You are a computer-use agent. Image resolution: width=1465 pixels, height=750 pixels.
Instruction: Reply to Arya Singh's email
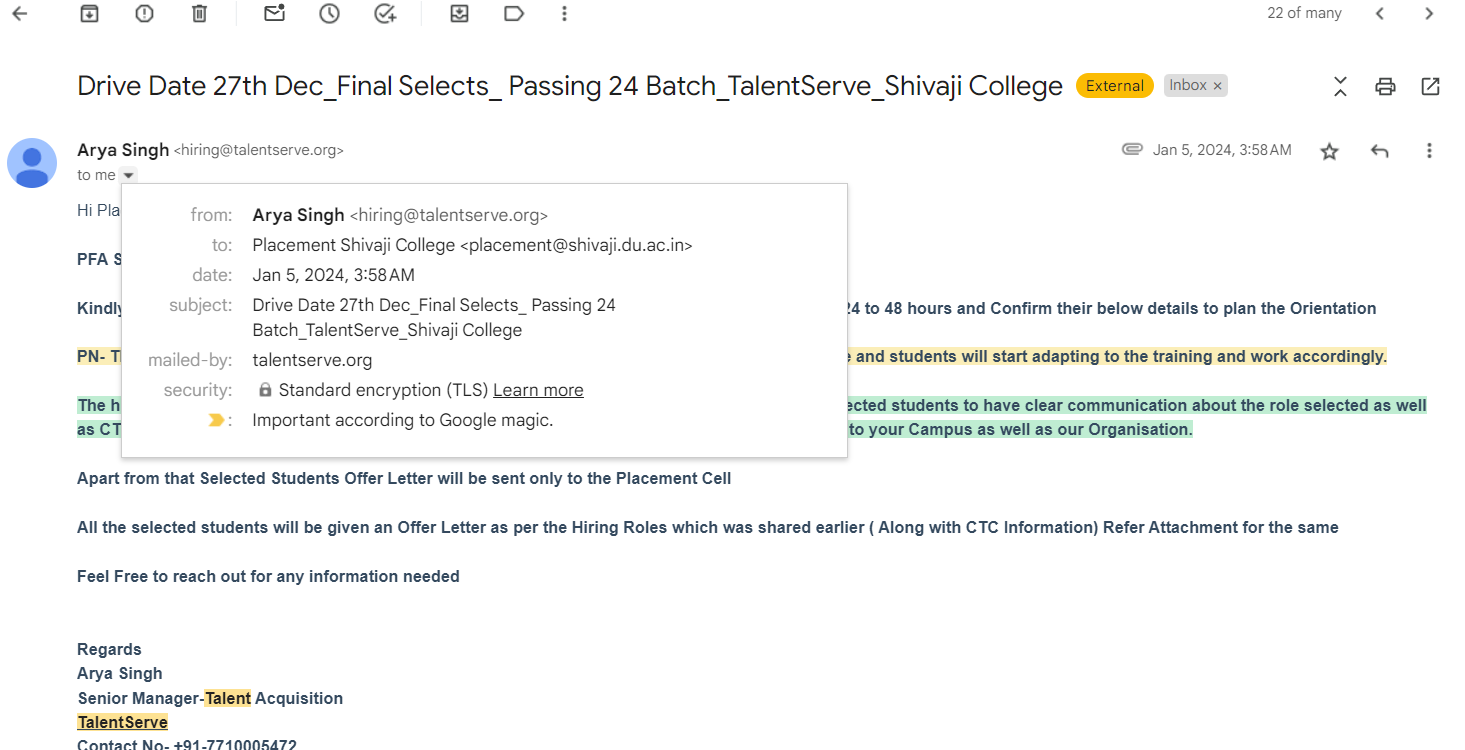(x=1380, y=151)
